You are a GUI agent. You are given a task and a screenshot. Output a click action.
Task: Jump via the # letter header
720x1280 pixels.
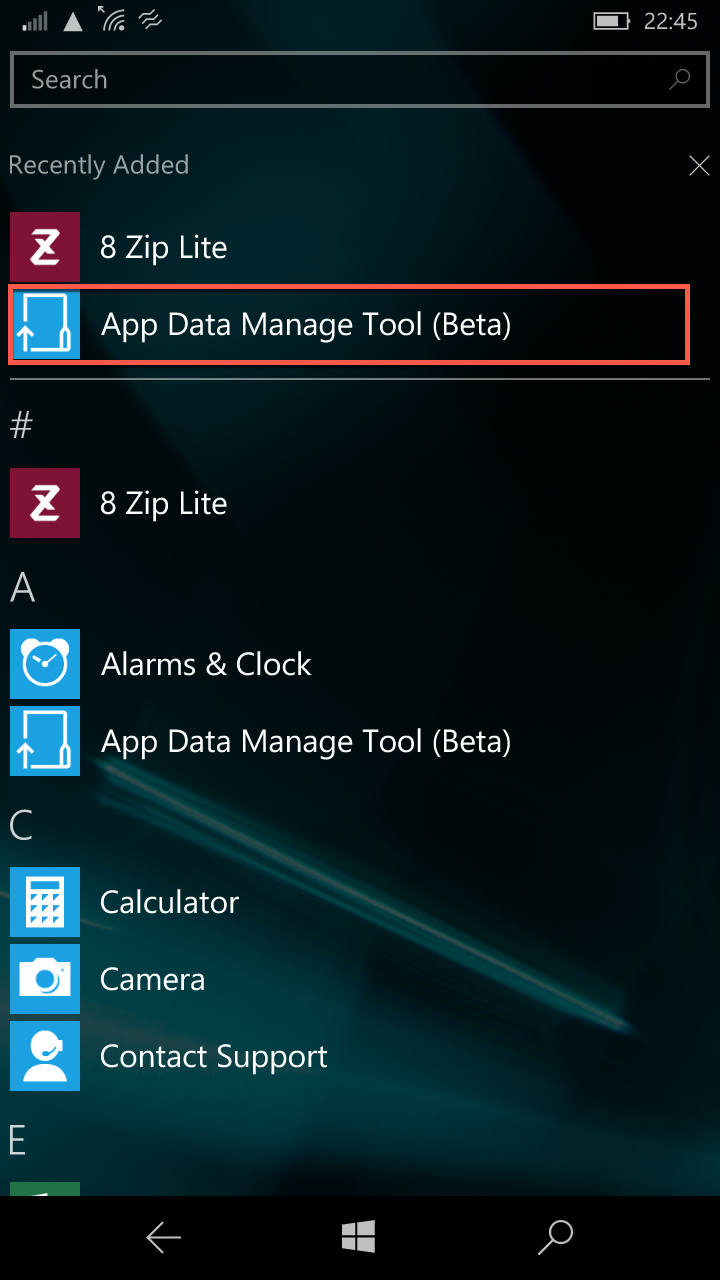tap(21, 426)
